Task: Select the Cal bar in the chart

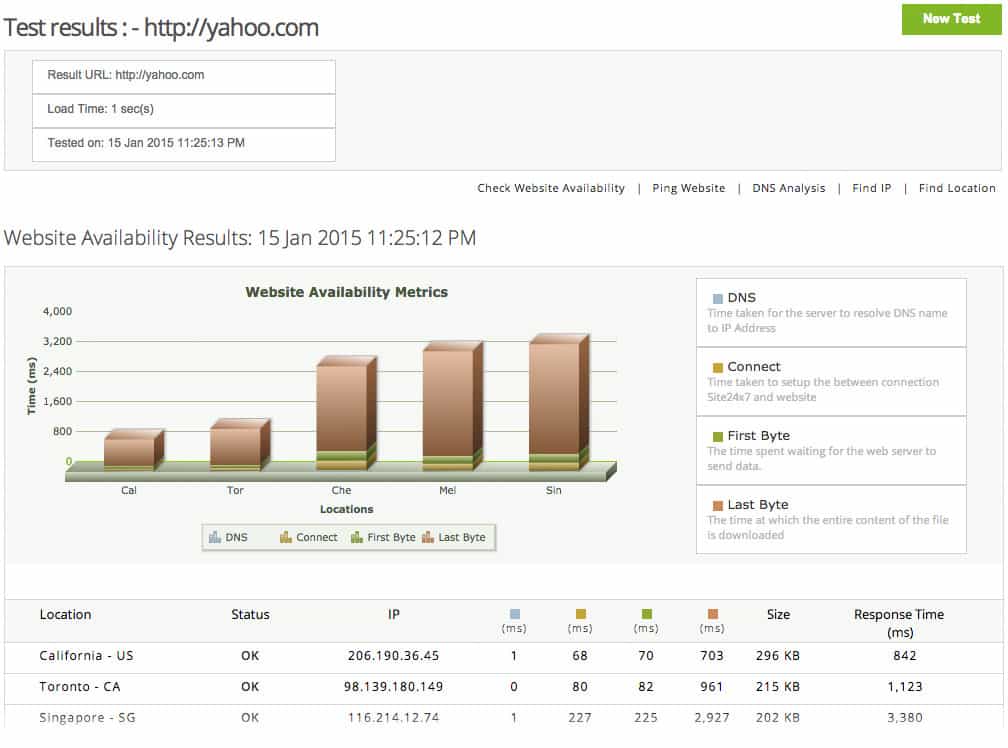Action: tap(133, 450)
